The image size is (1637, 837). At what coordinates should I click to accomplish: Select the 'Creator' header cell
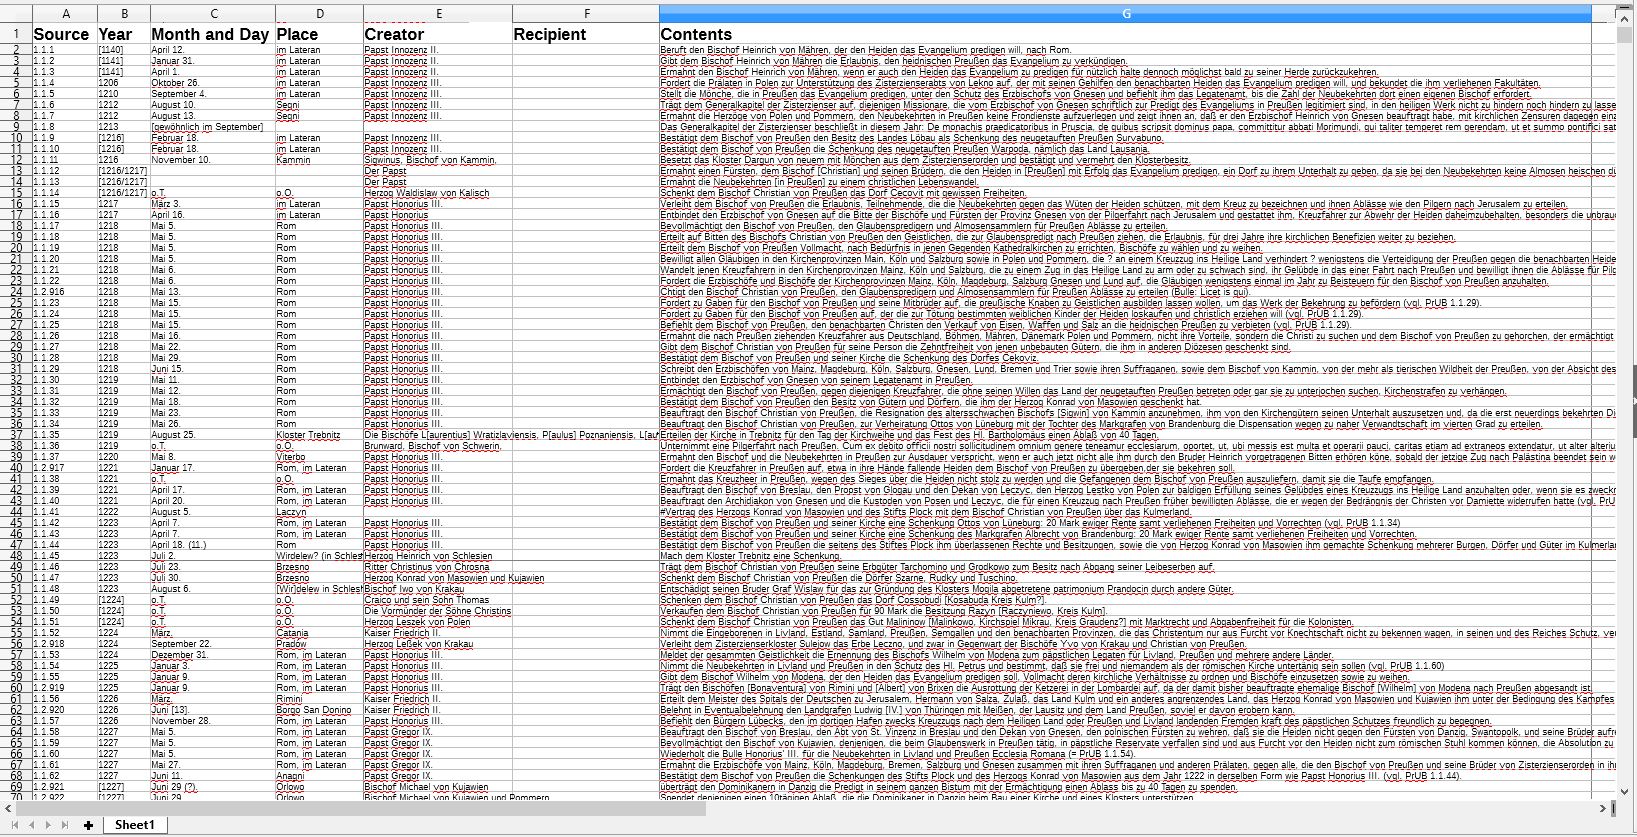point(438,33)
